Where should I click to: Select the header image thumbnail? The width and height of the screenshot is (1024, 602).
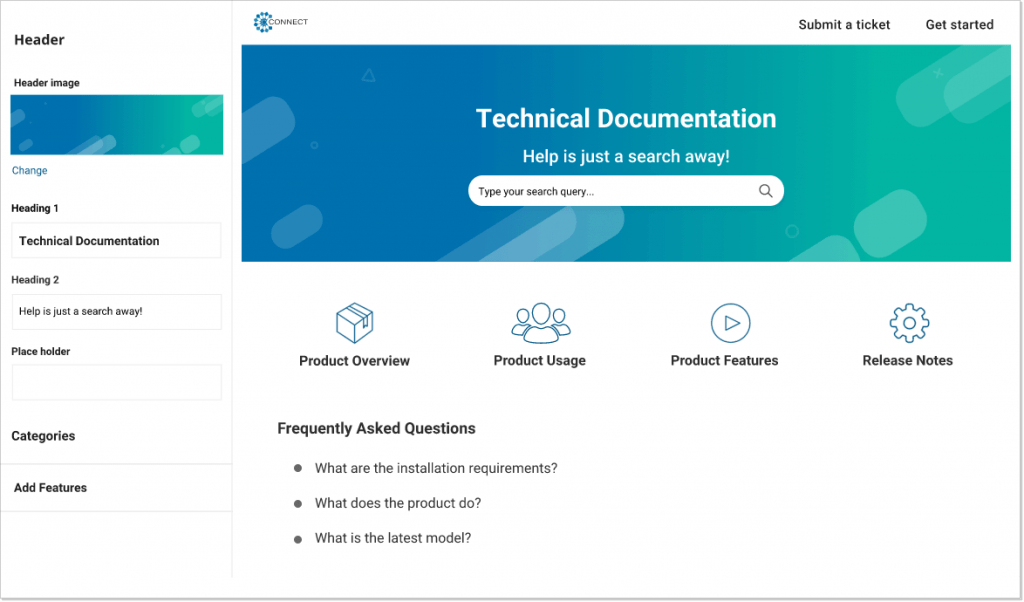(x=116, y=124)
